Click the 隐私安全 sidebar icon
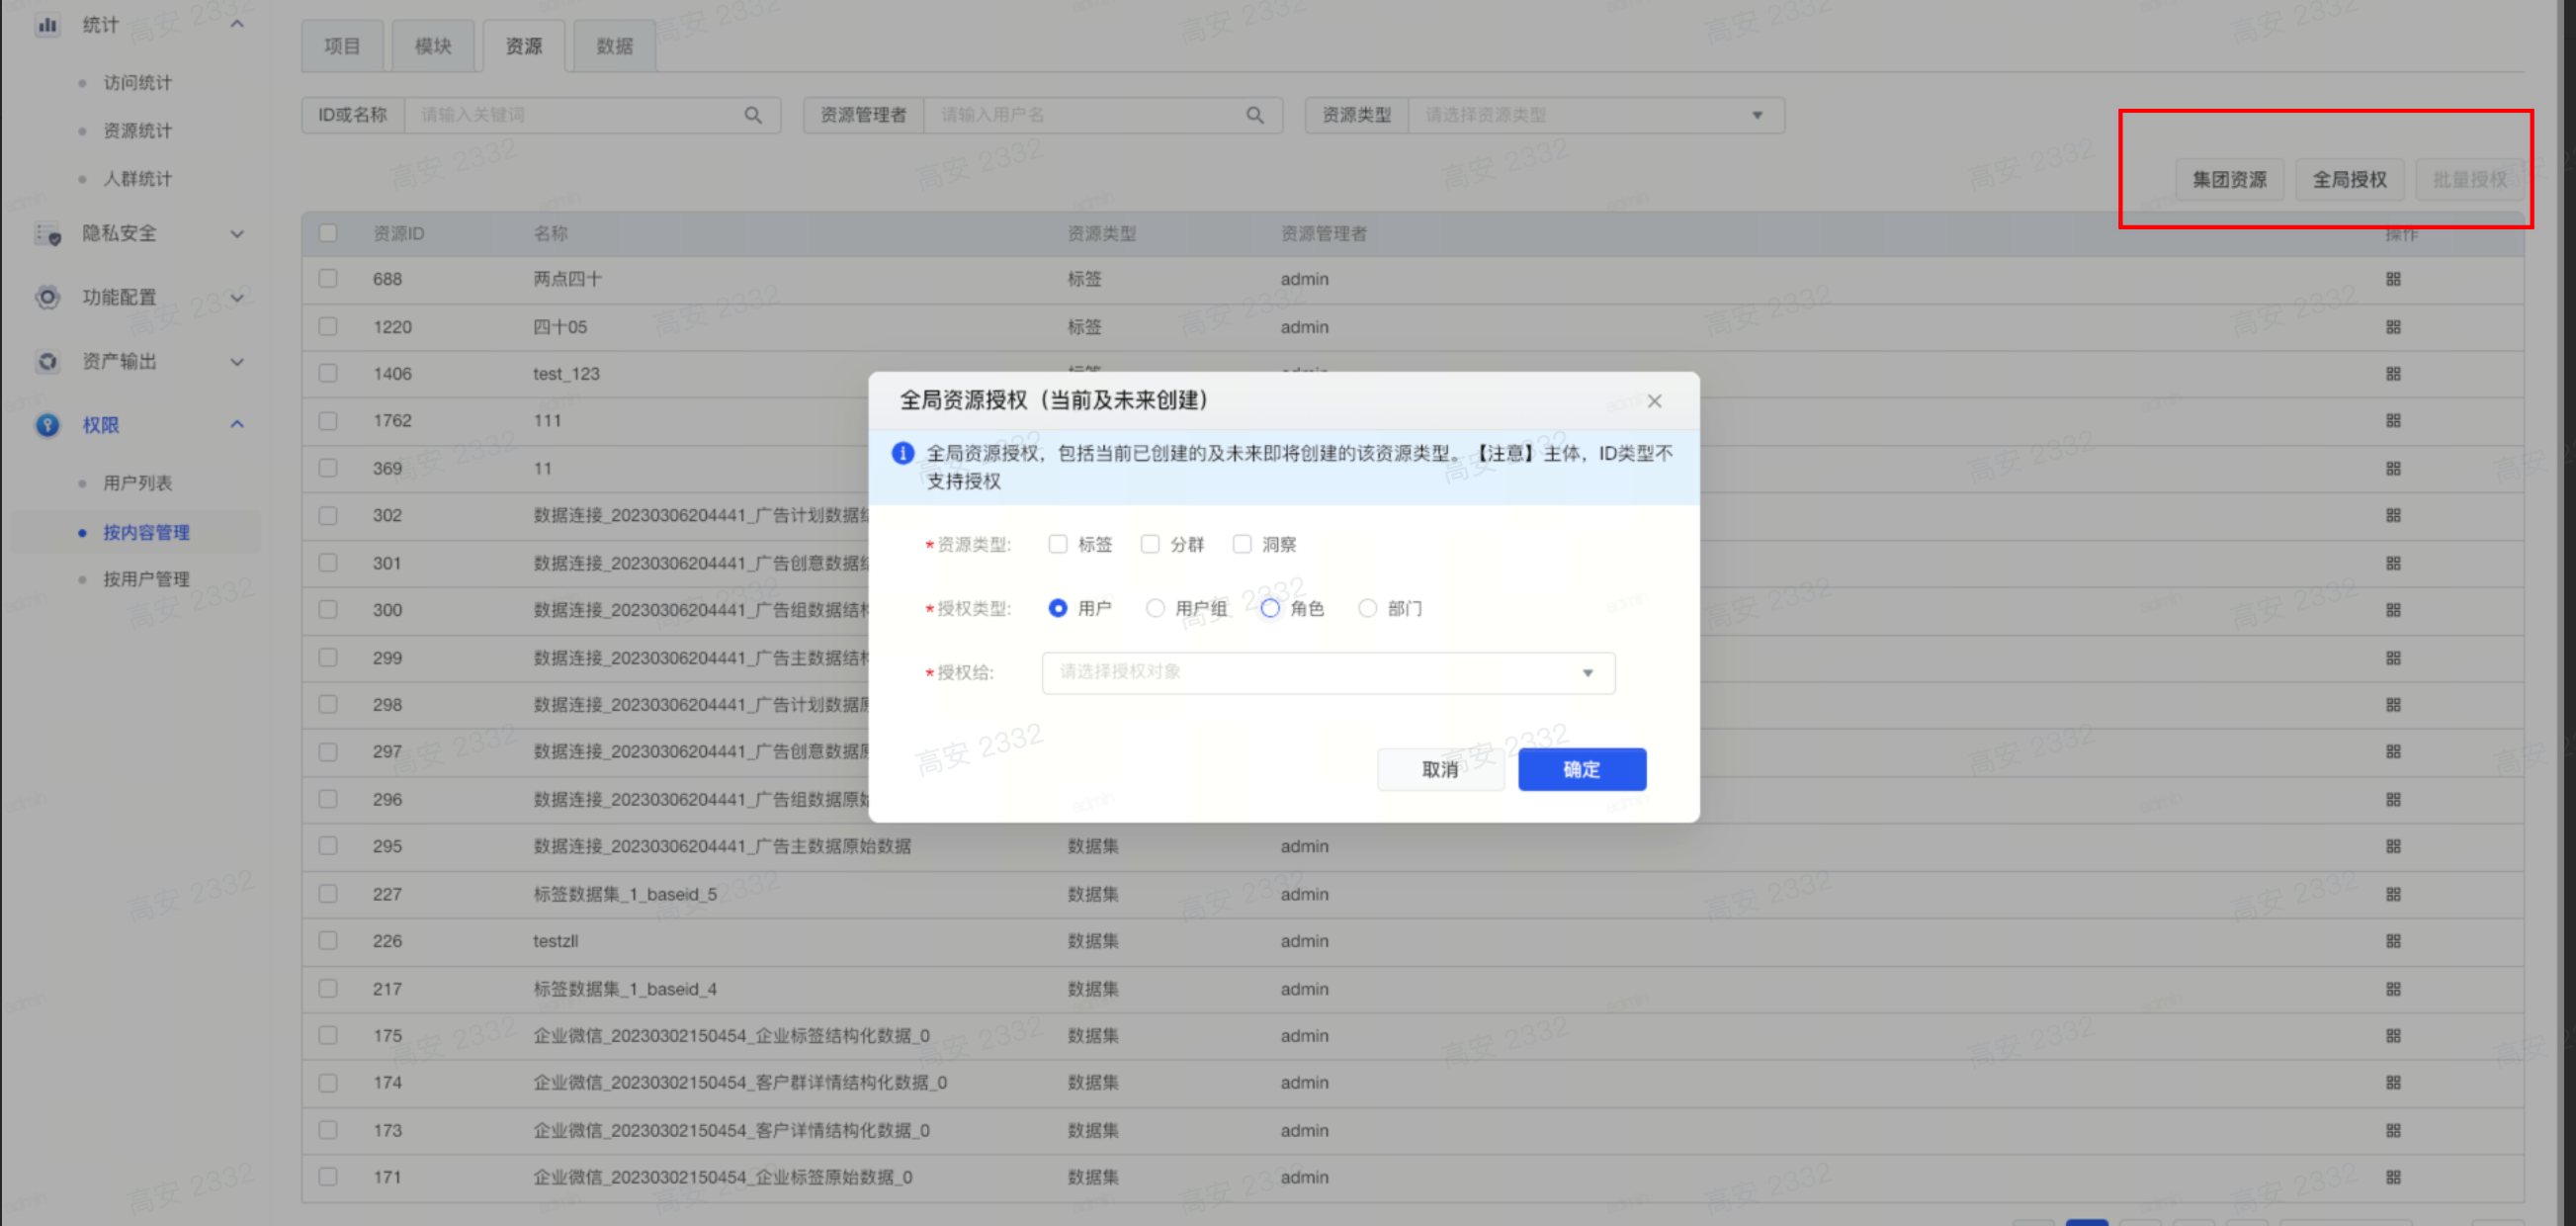This screenshot has width=2576, height=1226. click(48, 234)
